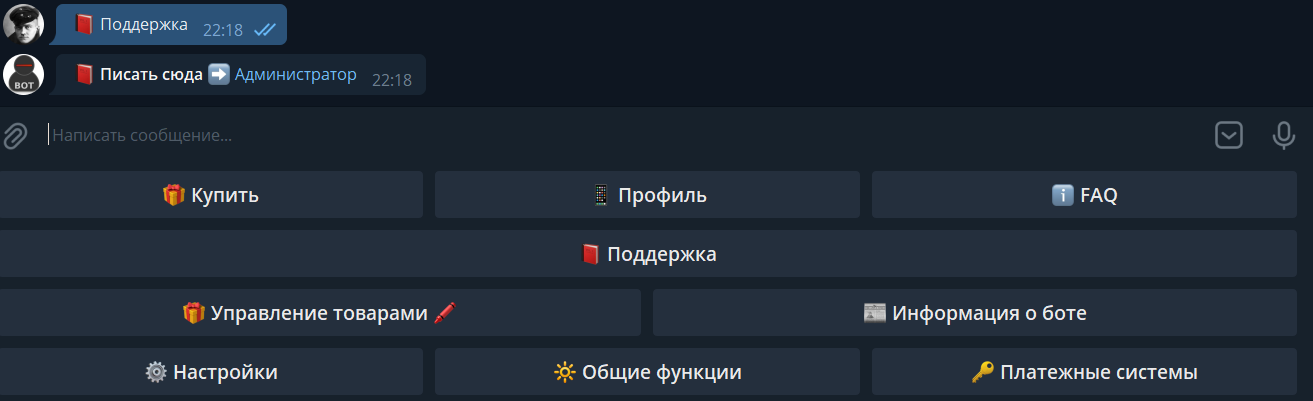
Task: Open the Администратор link
Action: point(295,75)
